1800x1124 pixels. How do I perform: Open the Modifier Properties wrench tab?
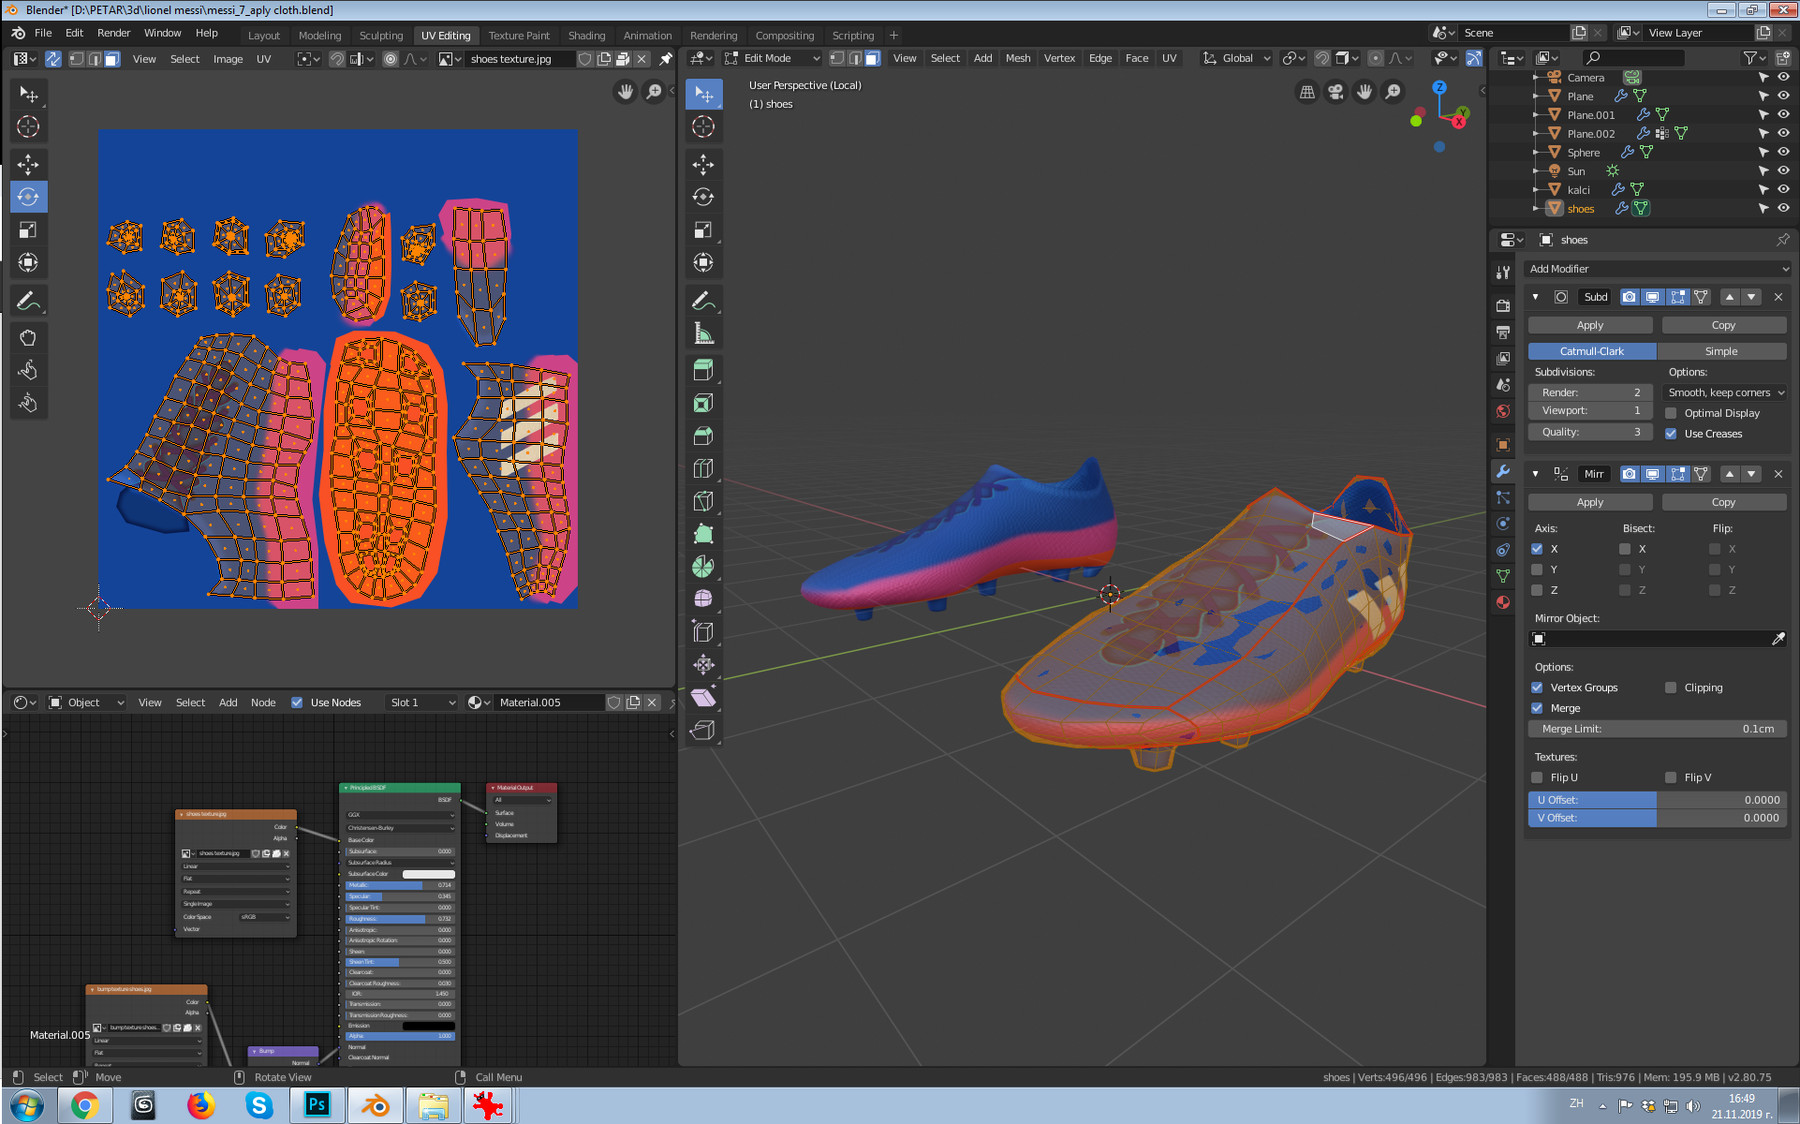pos(1502,470)
